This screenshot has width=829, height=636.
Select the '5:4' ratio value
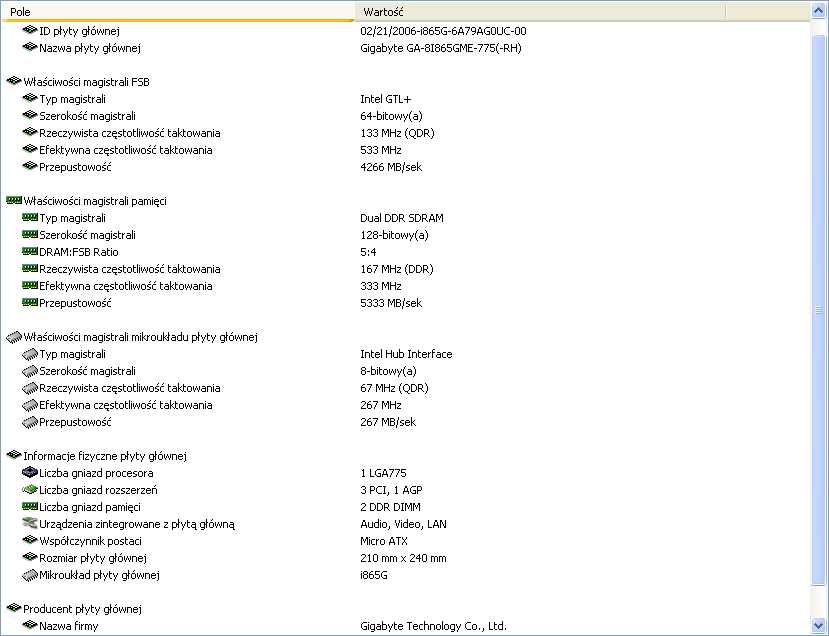point(368,252)
